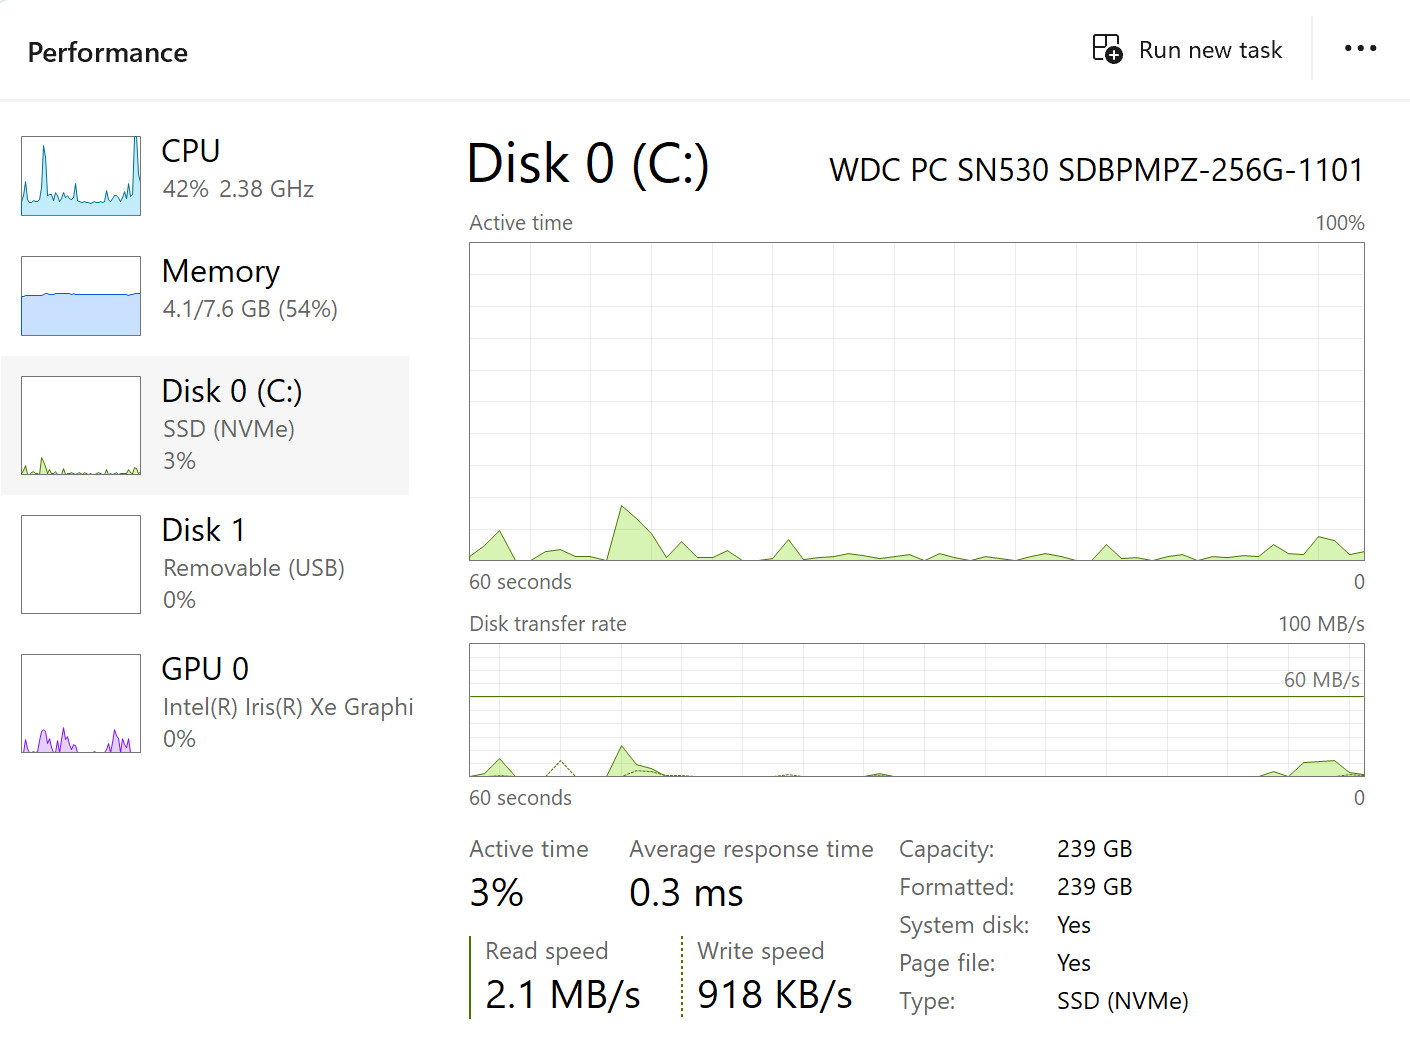The image size is (1410, 1052).
Task: Click the Disk 0 (C:) title heading
Action: 588,164
